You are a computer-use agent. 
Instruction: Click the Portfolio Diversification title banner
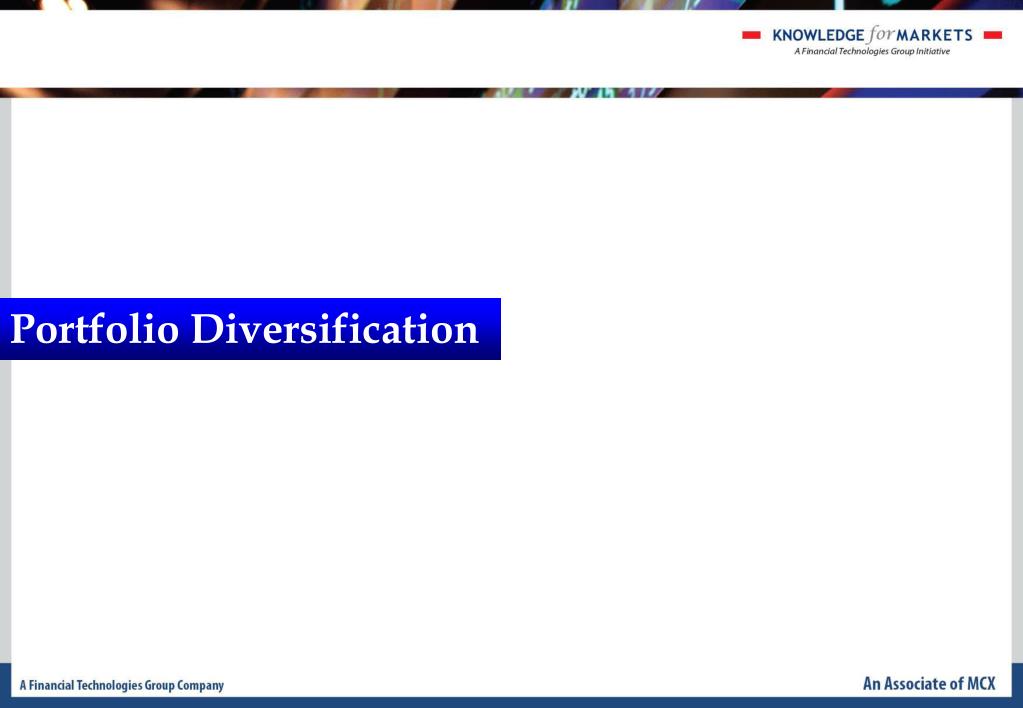pos(251,329)
